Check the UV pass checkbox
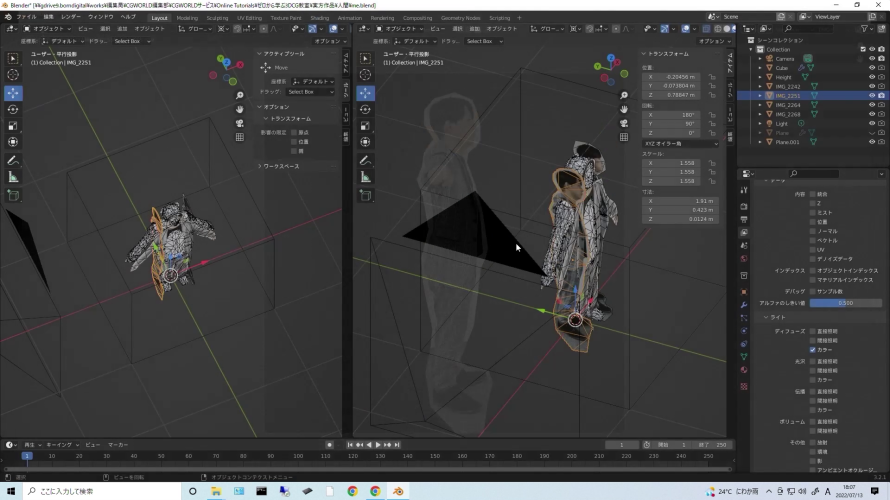890x500 pixels. [x=813, y=250]
